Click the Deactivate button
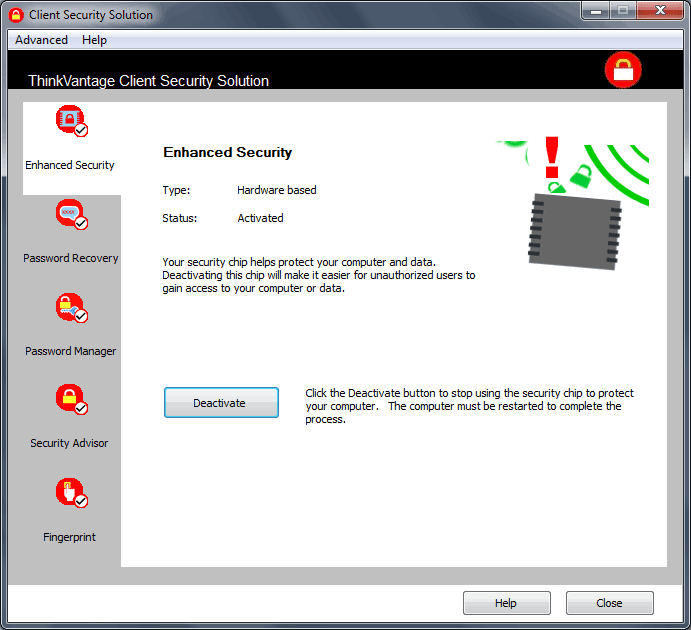This screenshot has height=630, width=691. coord(221,403)
